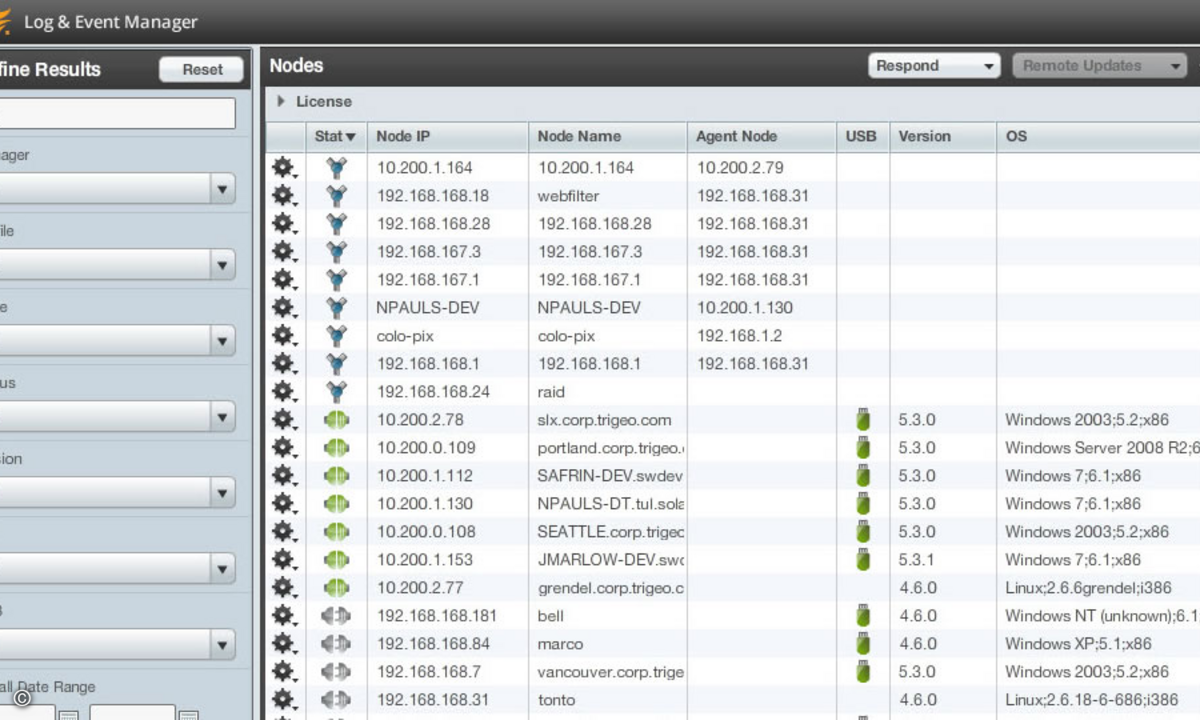1200x720 pixels.
Task: Select the USB icon in the 10.200.0.109 row
Action: coord(863,448)
